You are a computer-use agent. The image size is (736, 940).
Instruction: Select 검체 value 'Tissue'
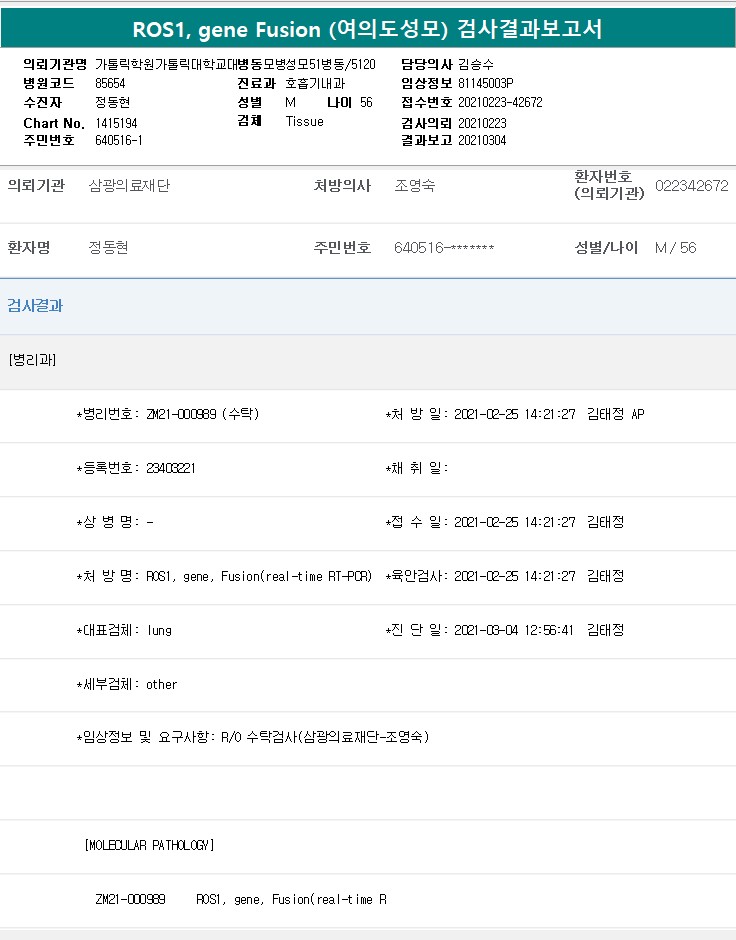[x=304, y=121]
